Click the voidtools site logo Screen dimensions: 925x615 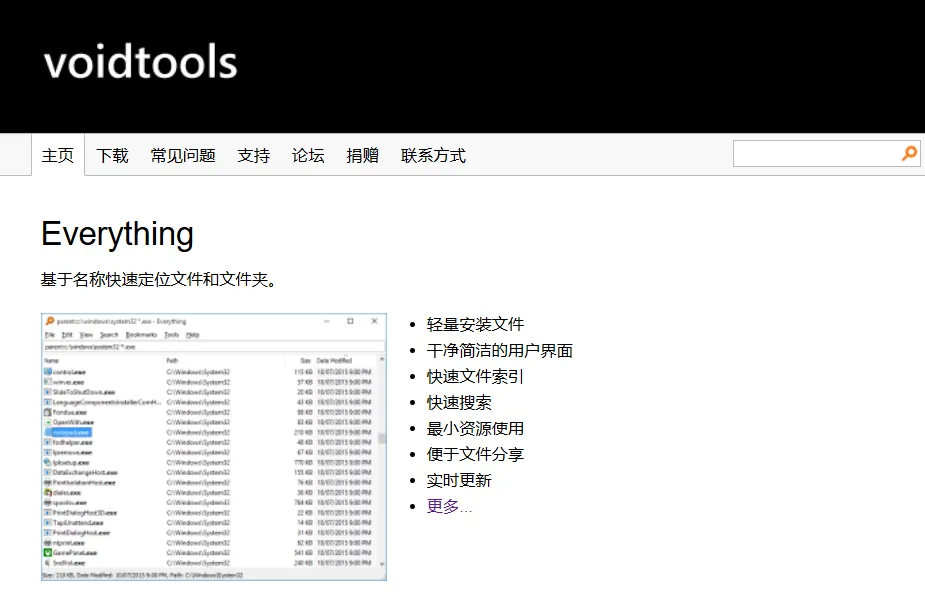140,61
